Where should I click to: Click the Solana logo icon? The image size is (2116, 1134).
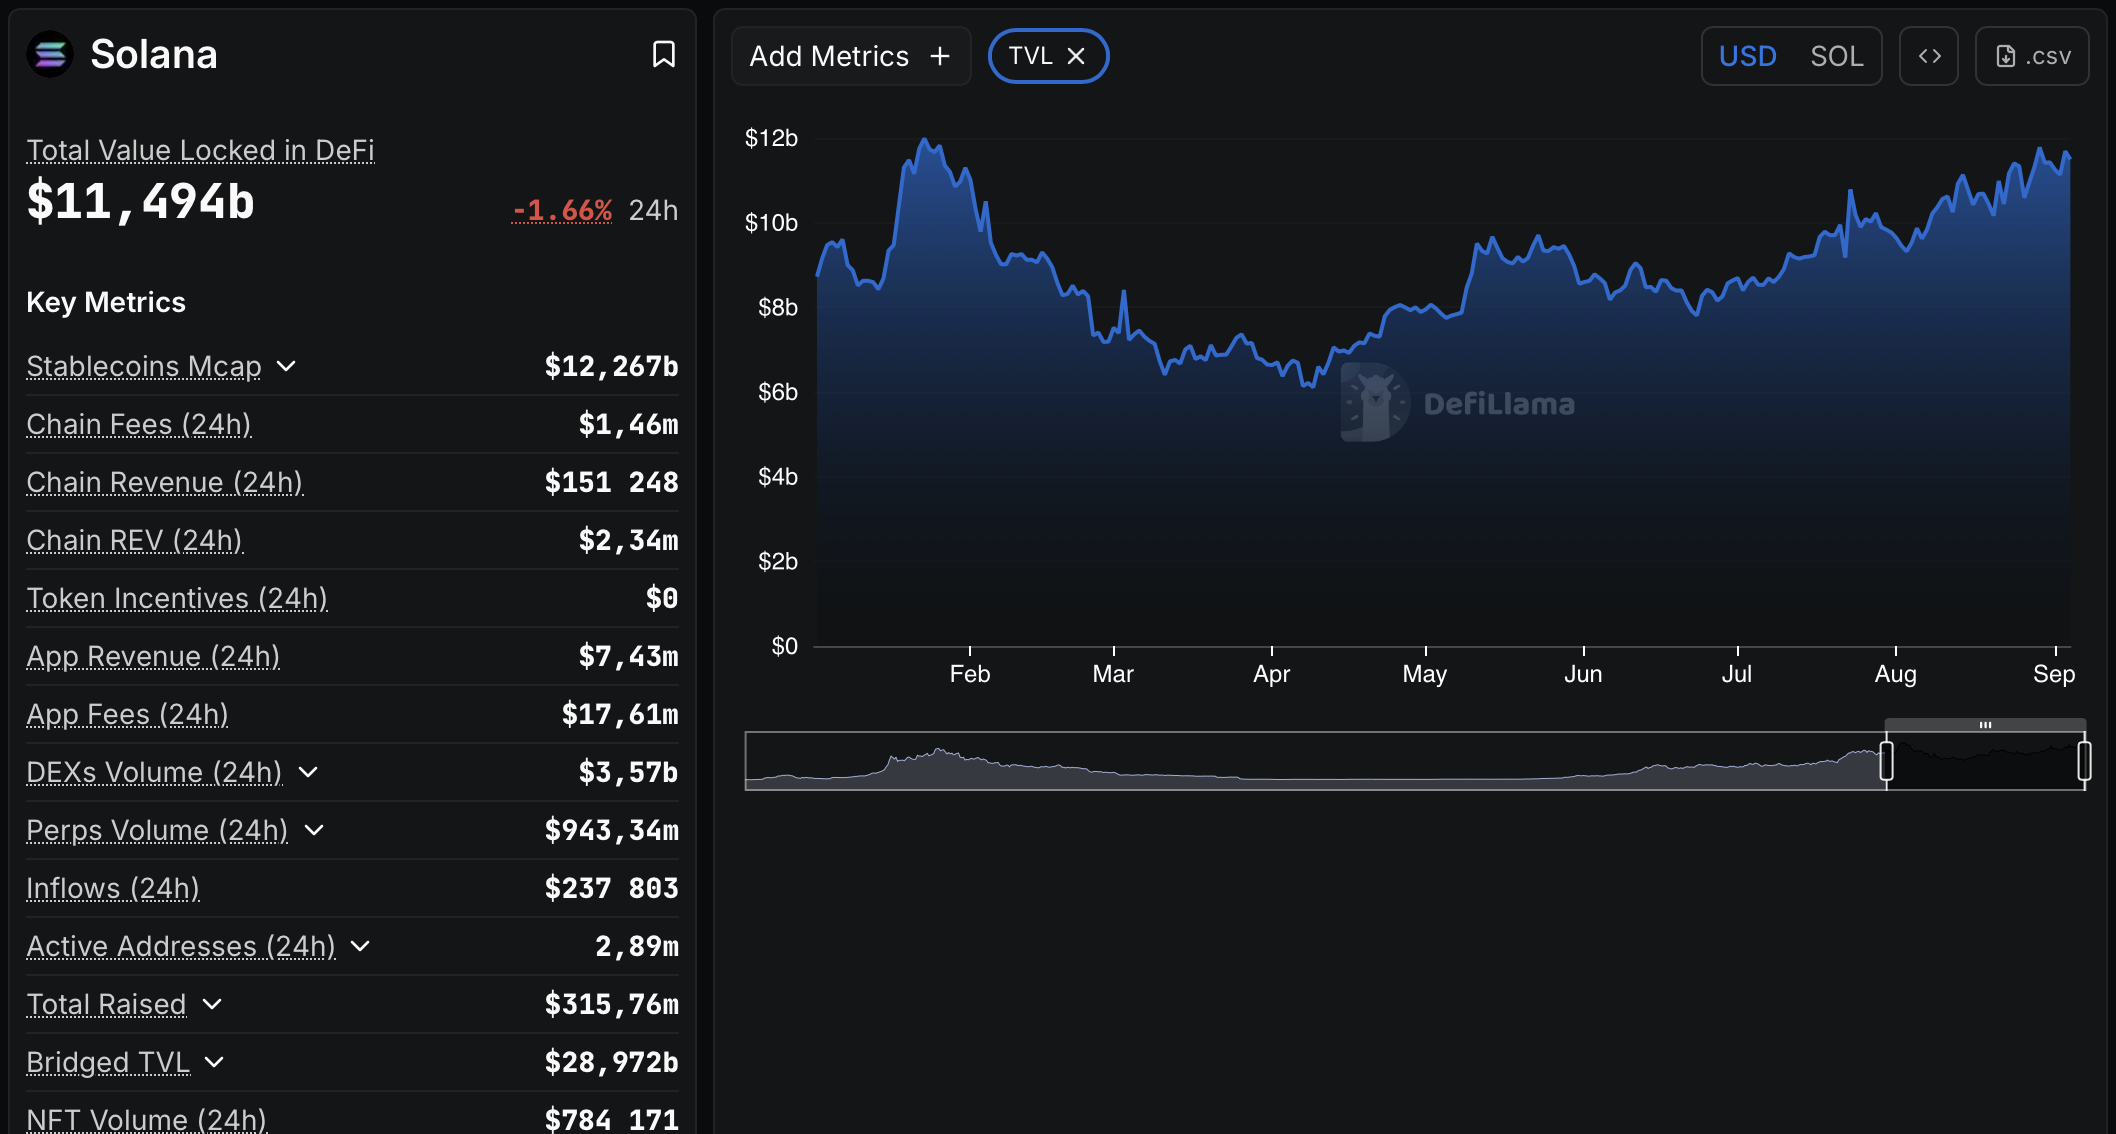coord(50,54)
